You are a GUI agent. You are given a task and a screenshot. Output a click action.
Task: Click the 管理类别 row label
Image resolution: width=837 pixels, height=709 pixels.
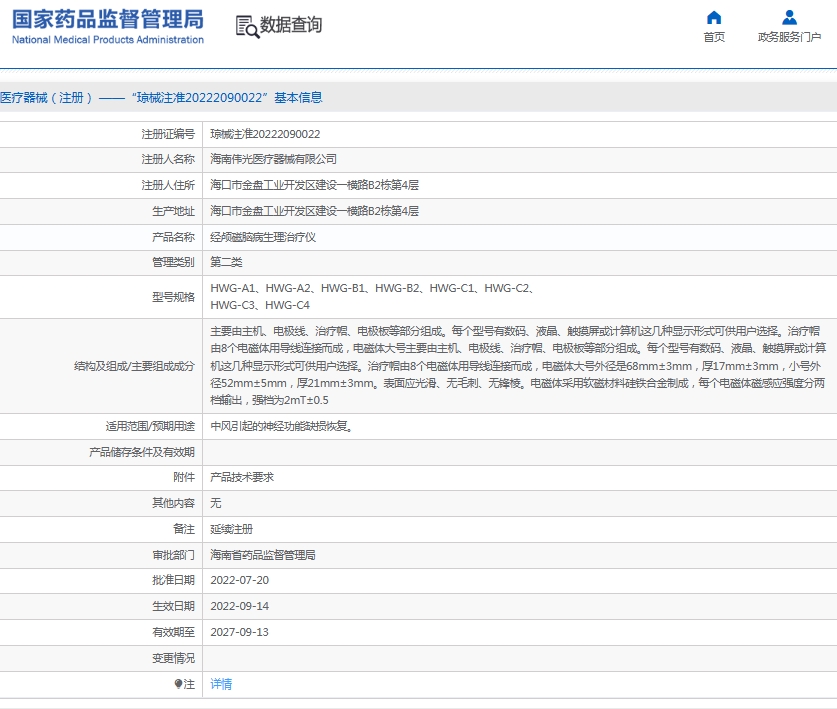pyautogui.click(x=173, y=262)
